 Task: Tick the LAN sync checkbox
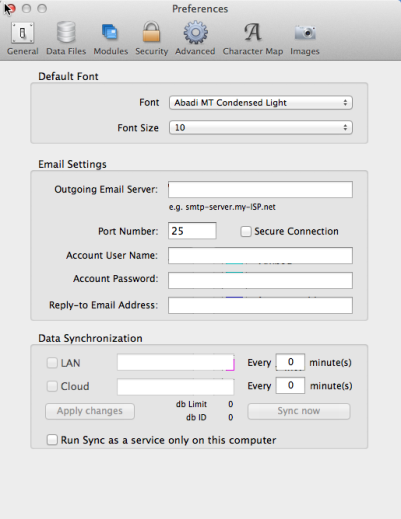pyautogui.click(x=52, y=363)
